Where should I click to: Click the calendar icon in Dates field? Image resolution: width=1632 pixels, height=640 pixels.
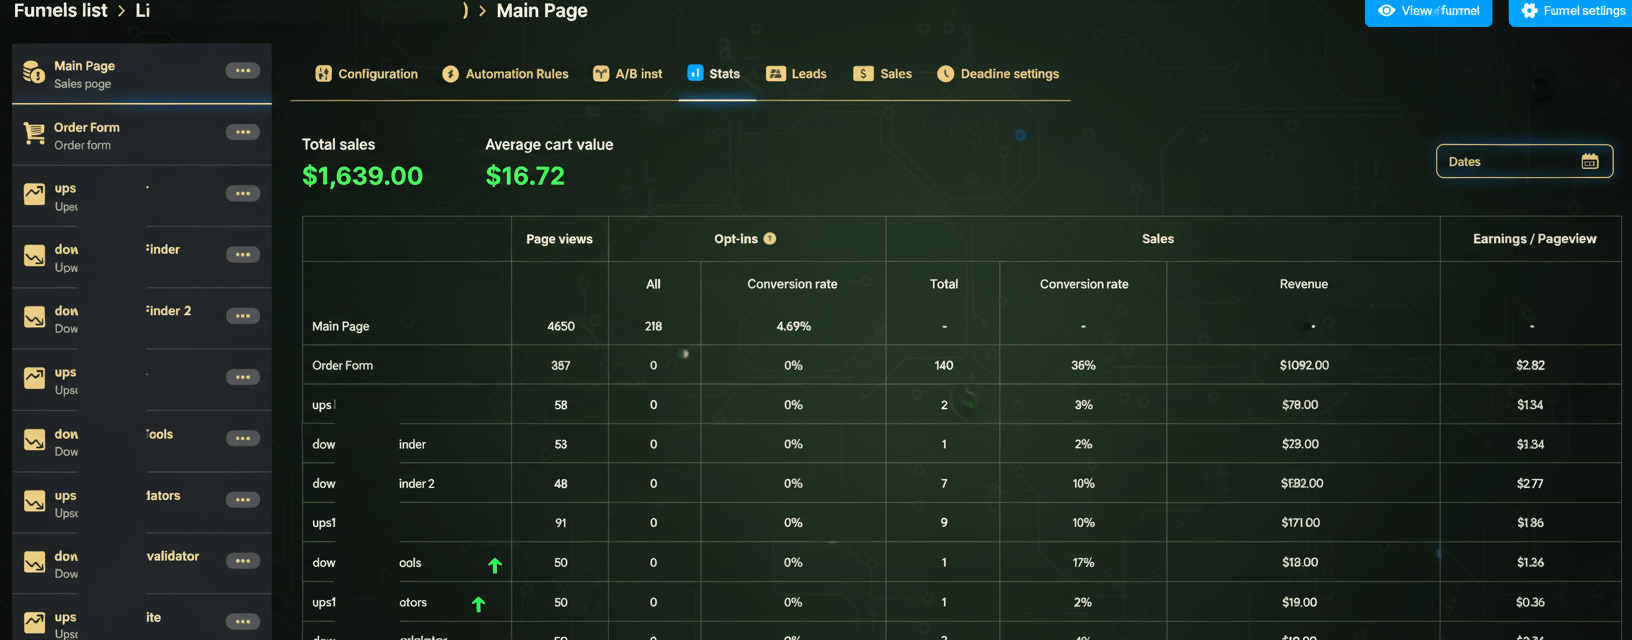tap(1590, 162)
